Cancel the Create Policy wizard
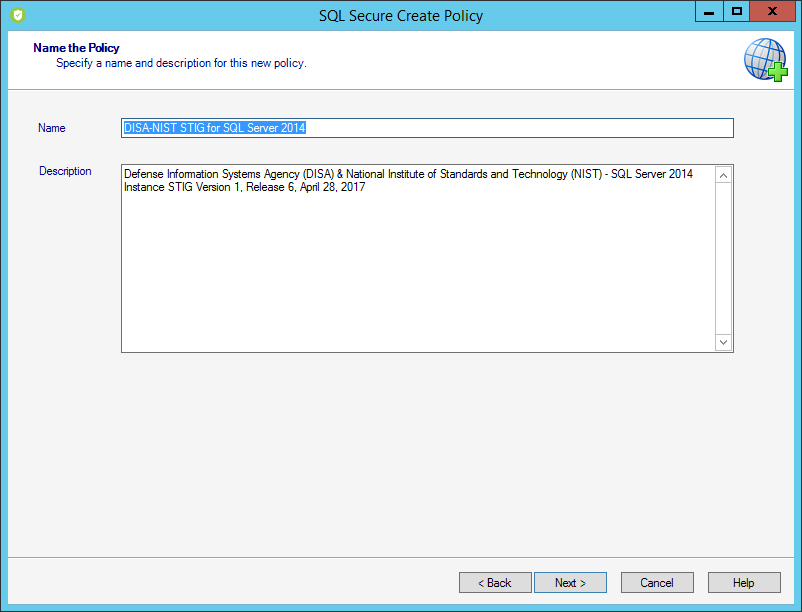Image resolution: width=802 pixels, height=612 pixels. click(x=657, y=582)
